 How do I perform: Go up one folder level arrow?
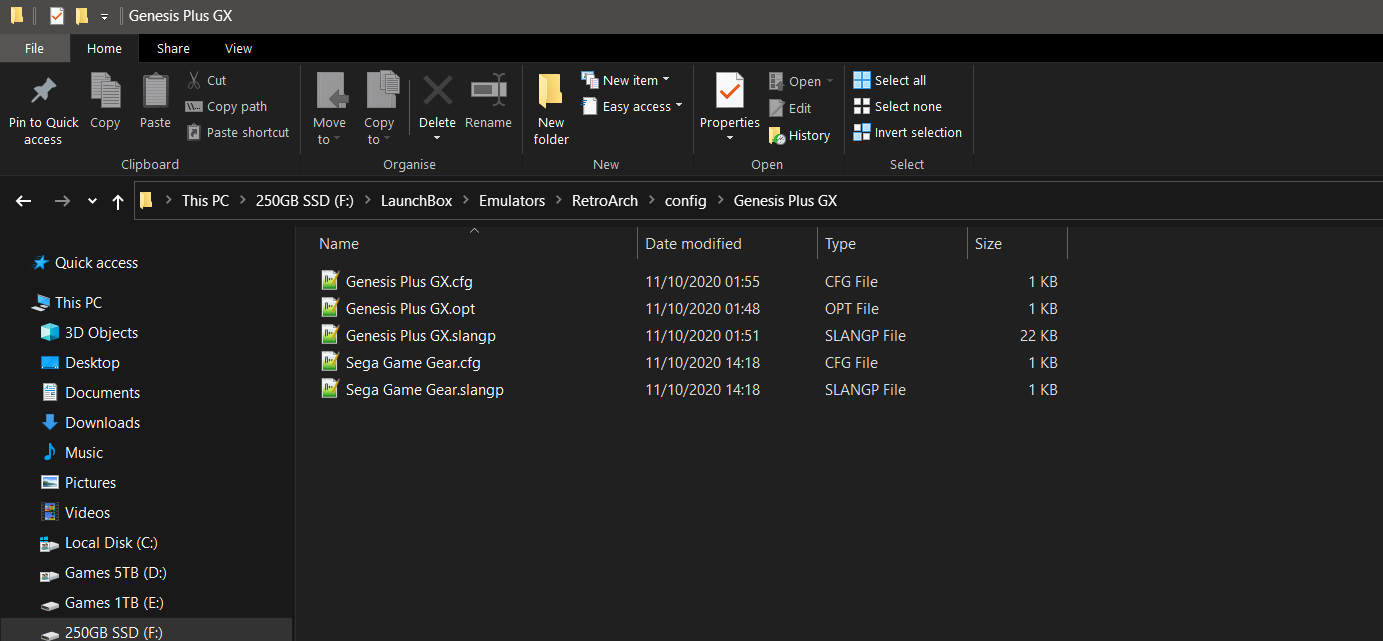118,201
